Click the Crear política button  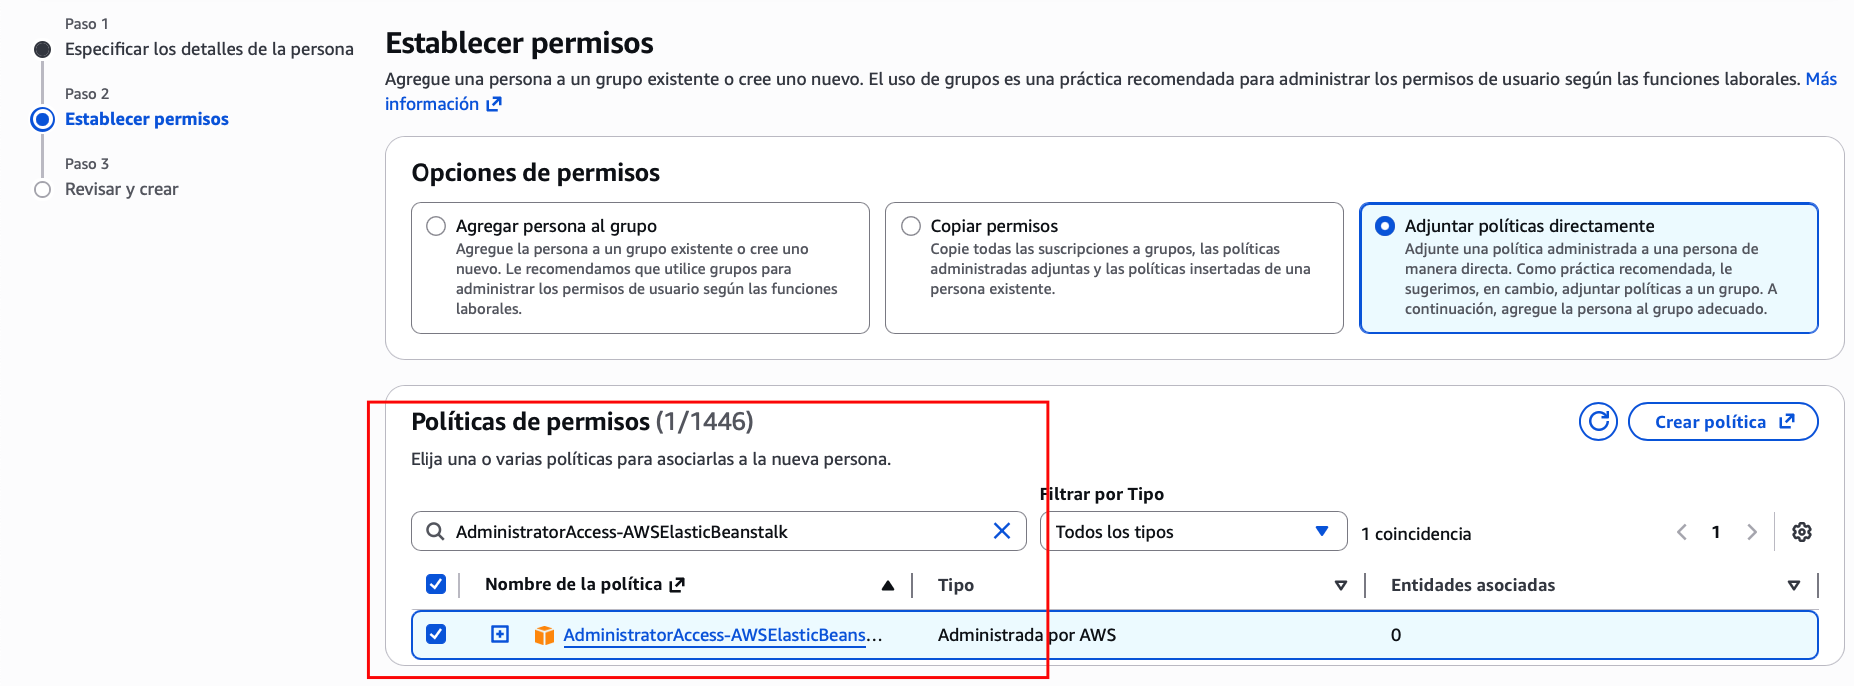click(1722, 421)
